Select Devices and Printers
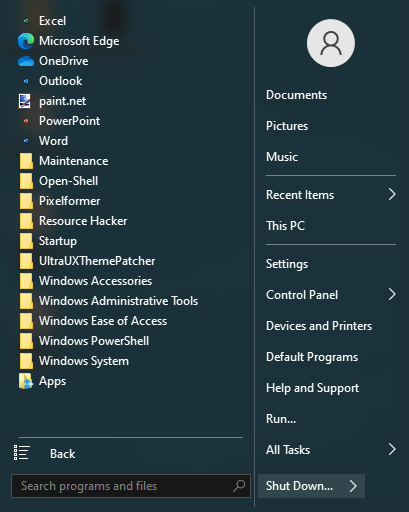This screenshot has height=512, width=409. pos(319,326)
